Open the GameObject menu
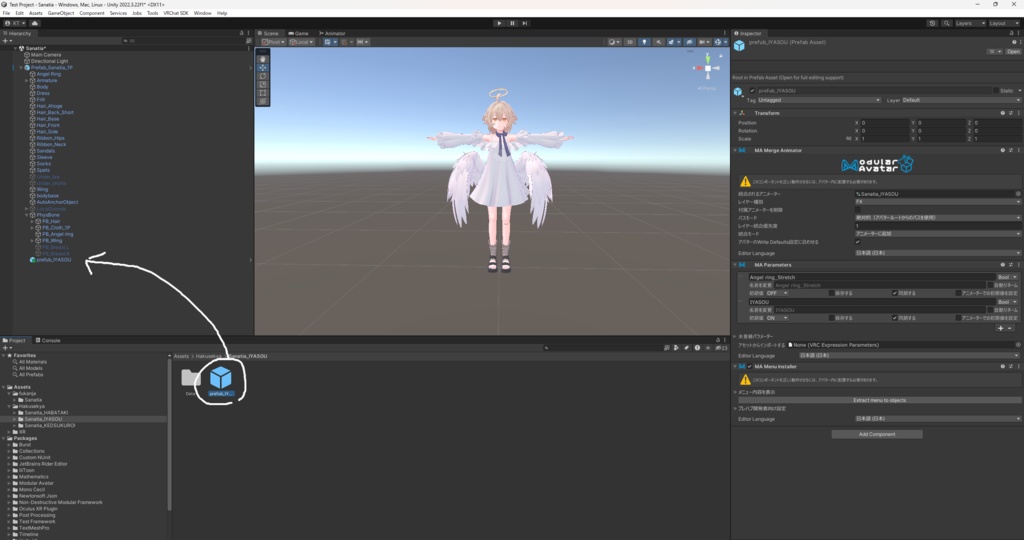The width and height of the screenshot is (1024, 540). 61,13
